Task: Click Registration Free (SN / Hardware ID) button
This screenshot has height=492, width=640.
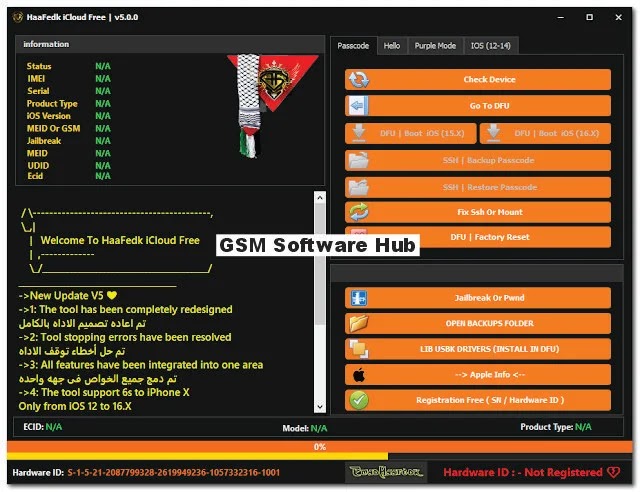Action: point(478,400)
